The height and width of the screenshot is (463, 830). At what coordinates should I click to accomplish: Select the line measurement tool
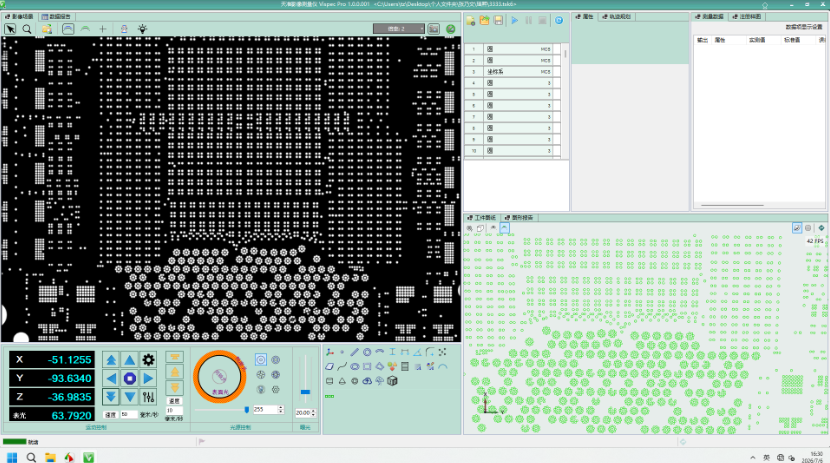pyautogui.click(x=355, y=352)
